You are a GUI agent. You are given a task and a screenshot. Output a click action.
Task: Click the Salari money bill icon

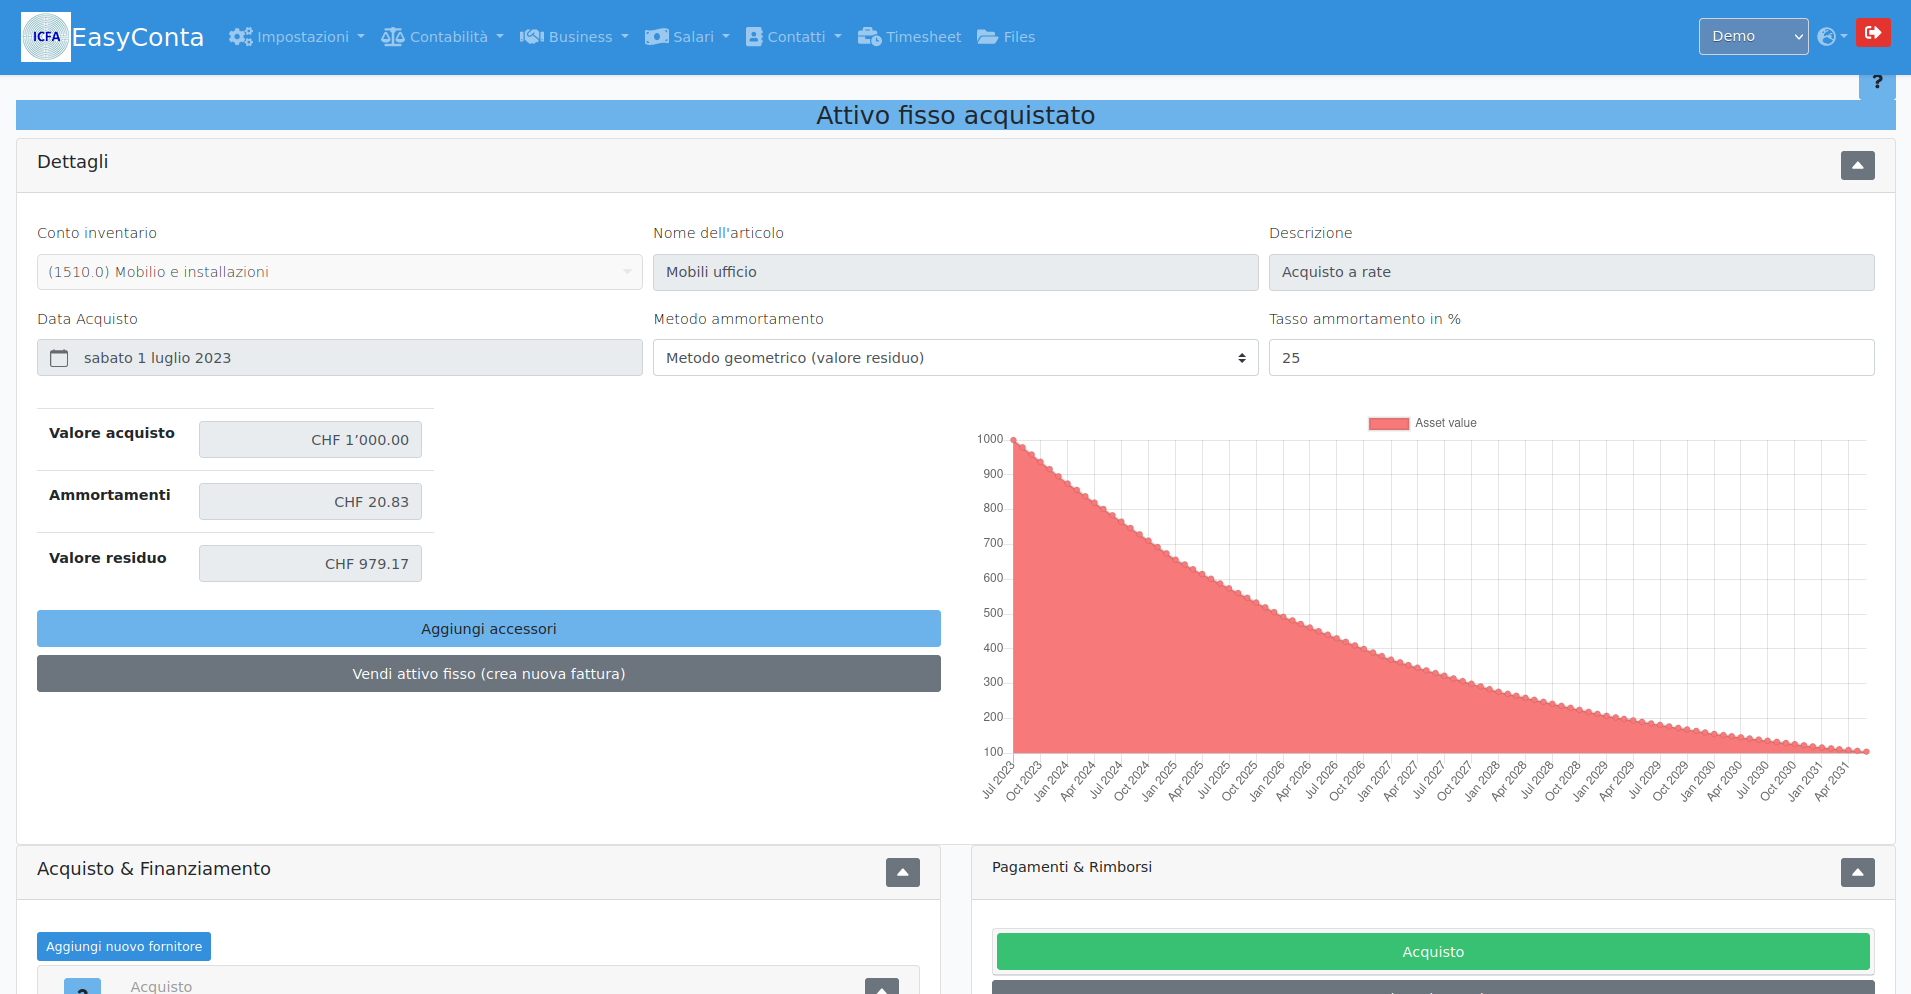pyautogui.click(x=656, y=37)
